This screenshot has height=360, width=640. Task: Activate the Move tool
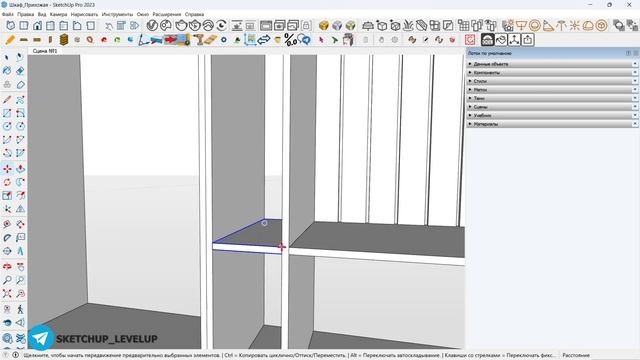click(x=7, y=169)
